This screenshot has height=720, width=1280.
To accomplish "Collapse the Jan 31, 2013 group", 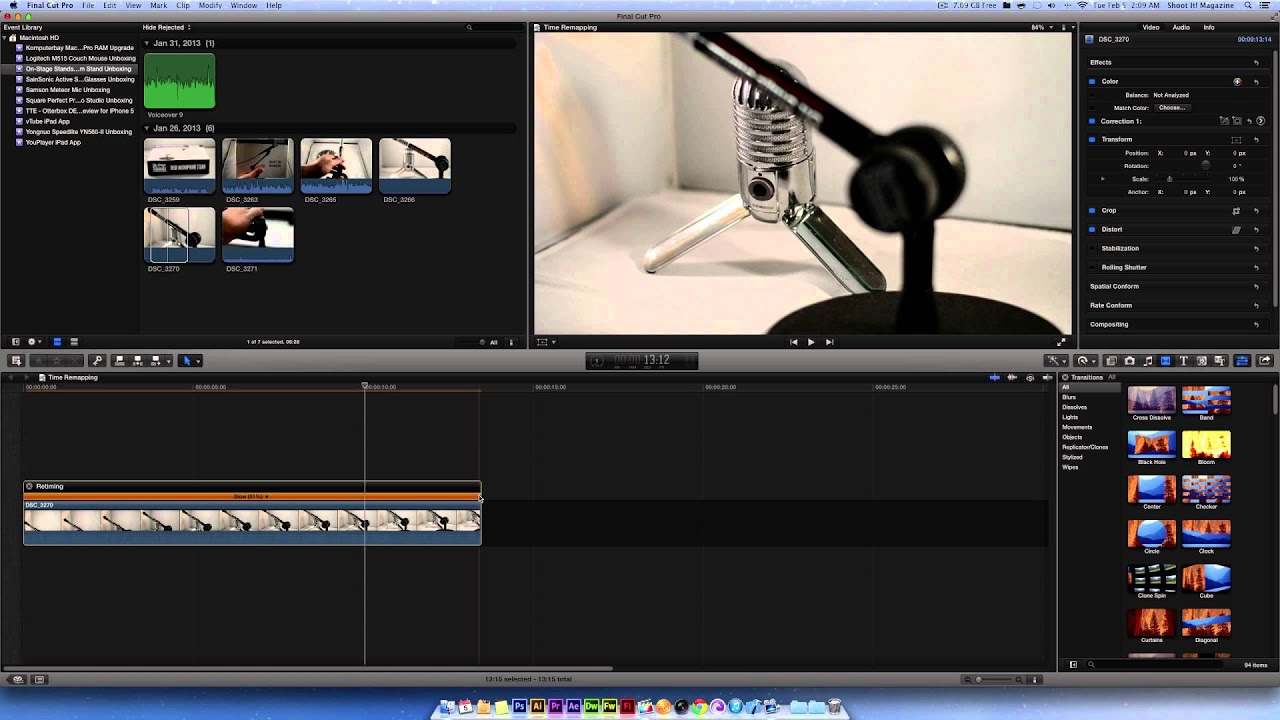I will [x=147, y=43].
